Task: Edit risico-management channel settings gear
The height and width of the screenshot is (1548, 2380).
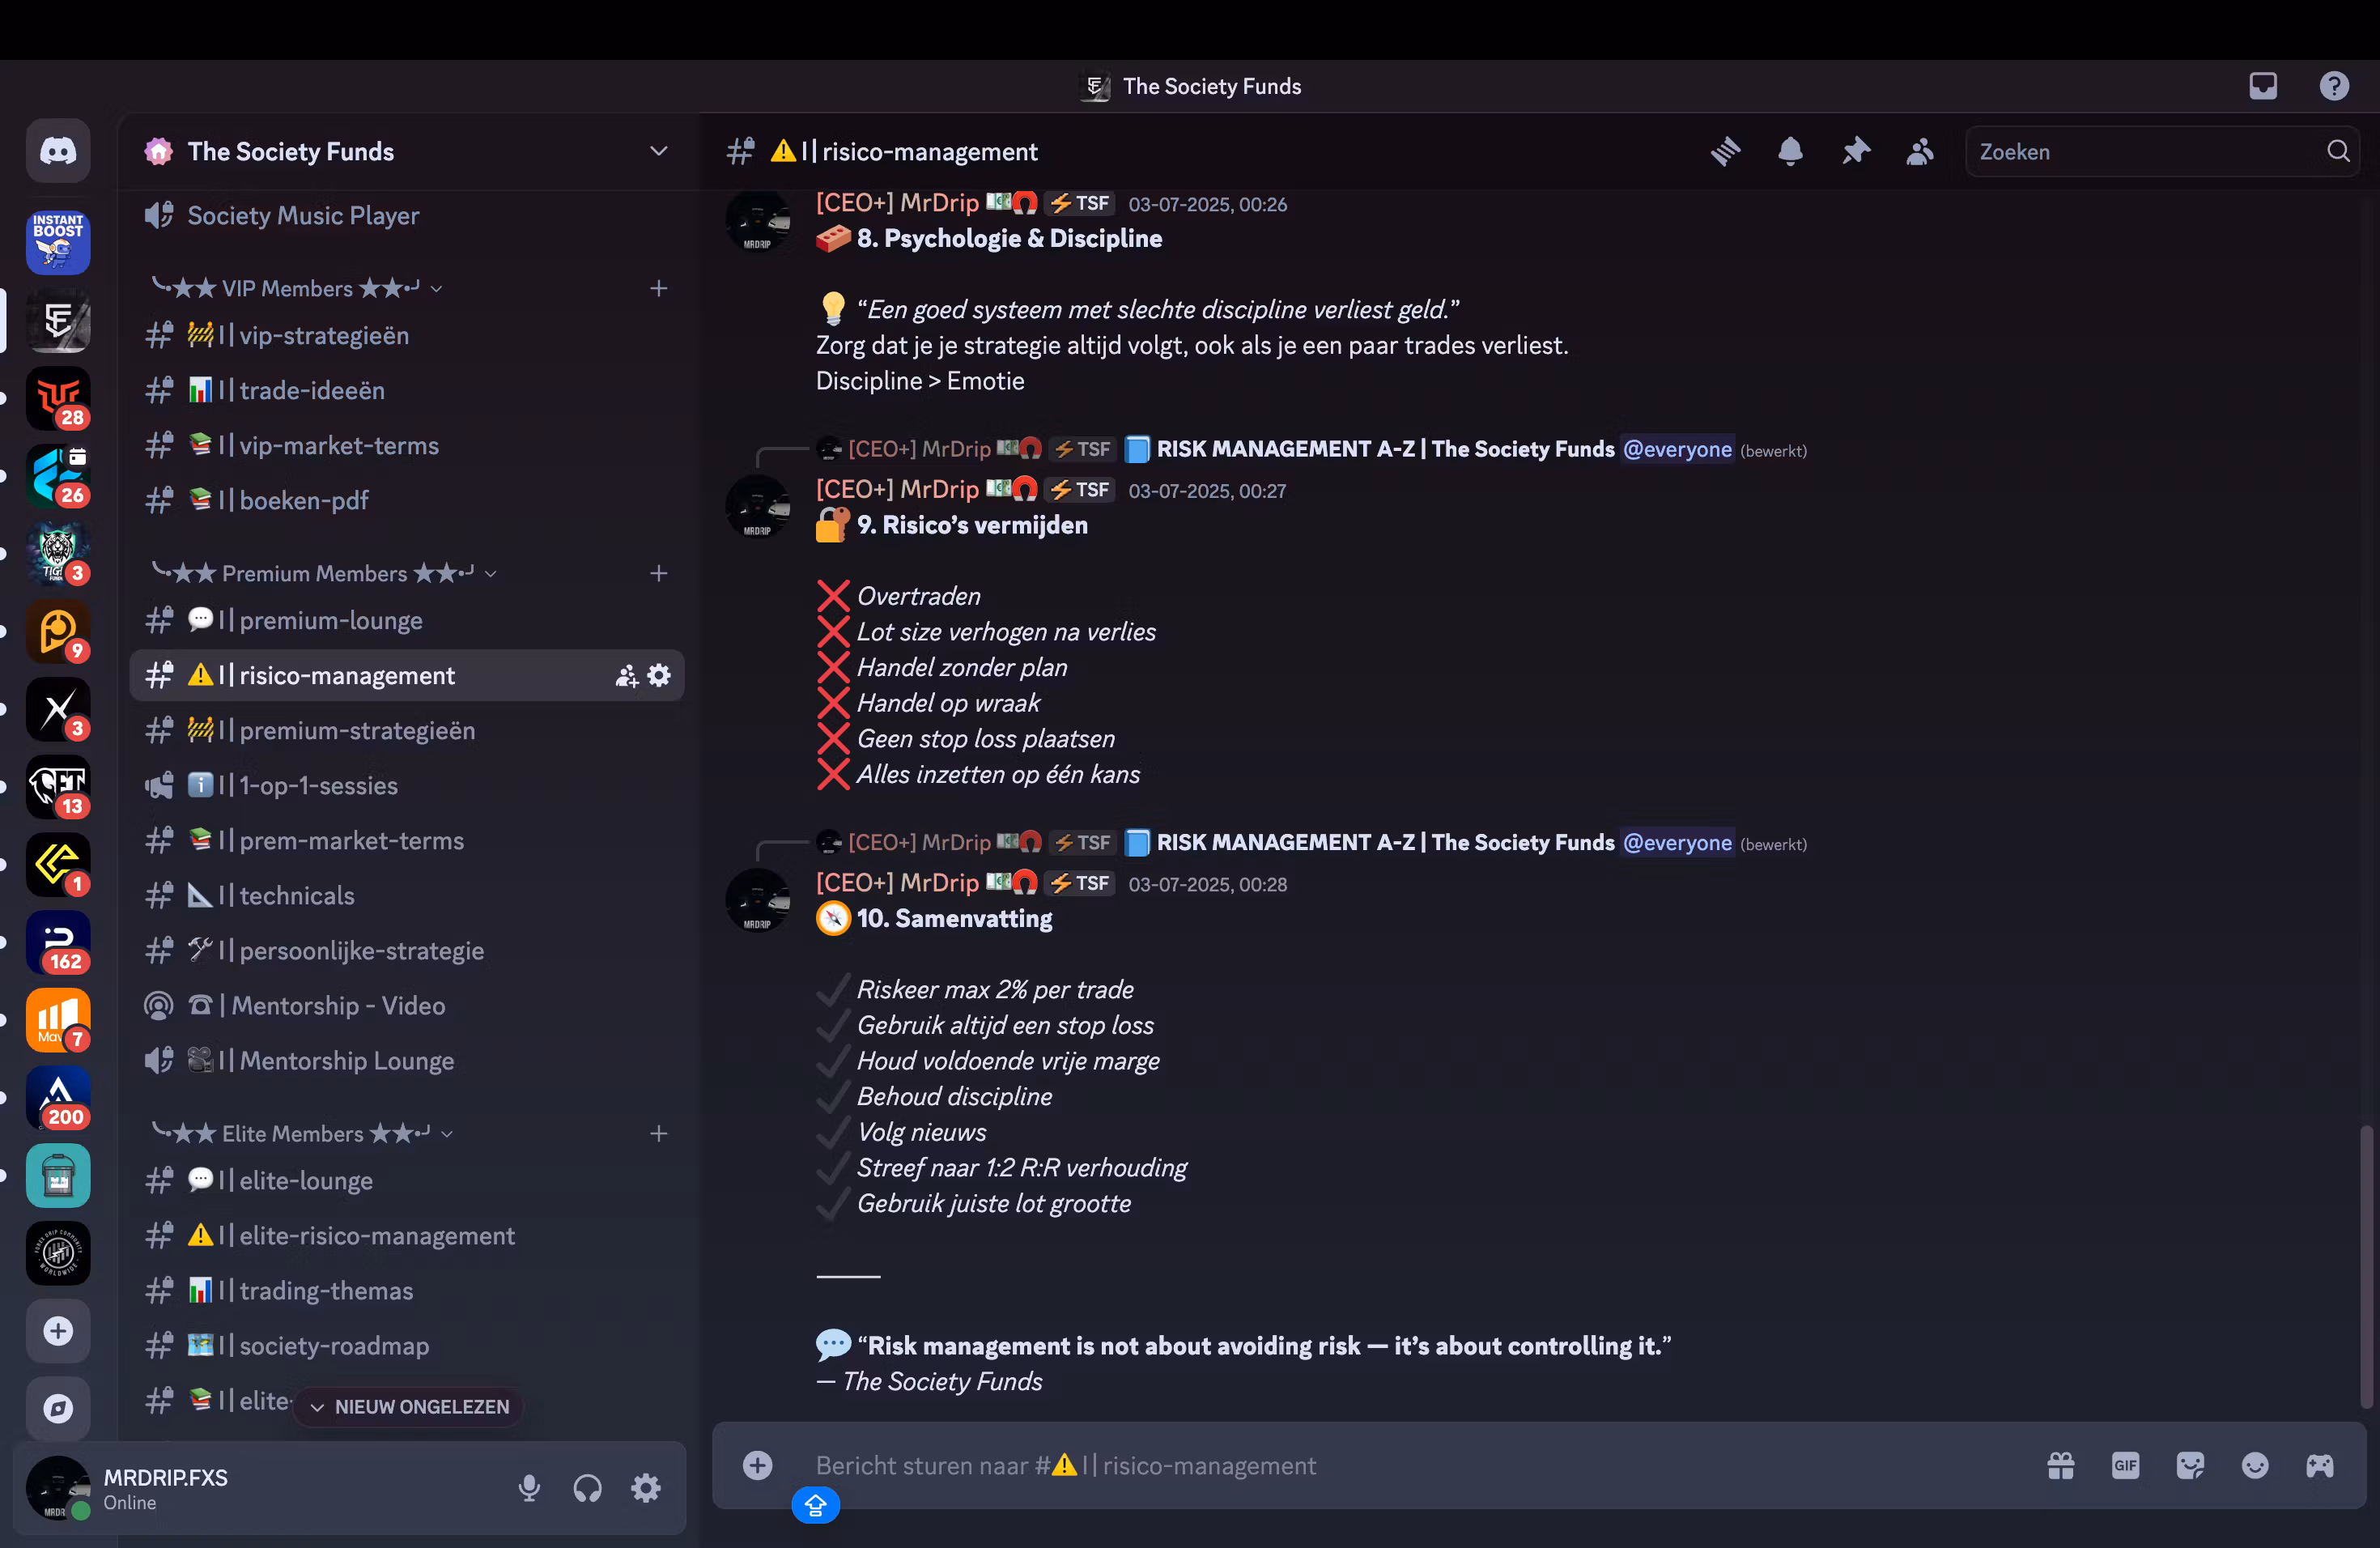Action: (x=659, y=675)
